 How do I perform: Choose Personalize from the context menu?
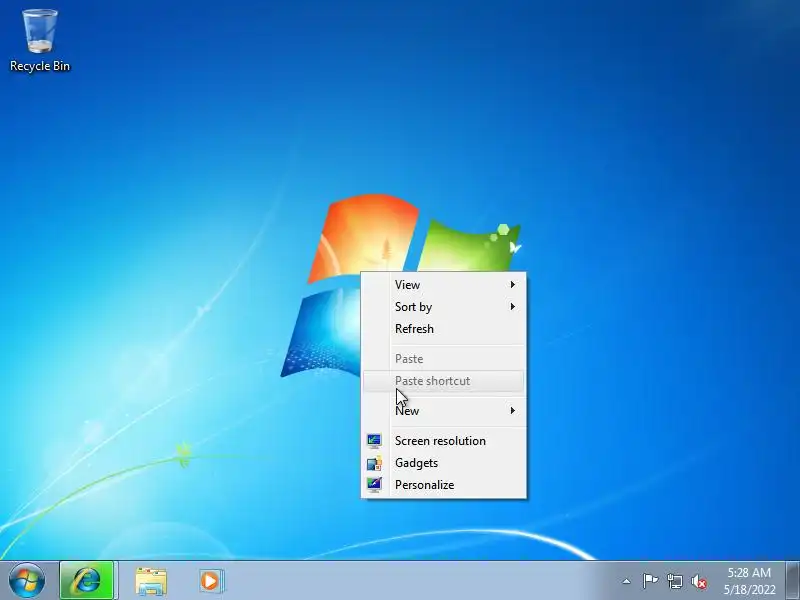click(443, 485)
